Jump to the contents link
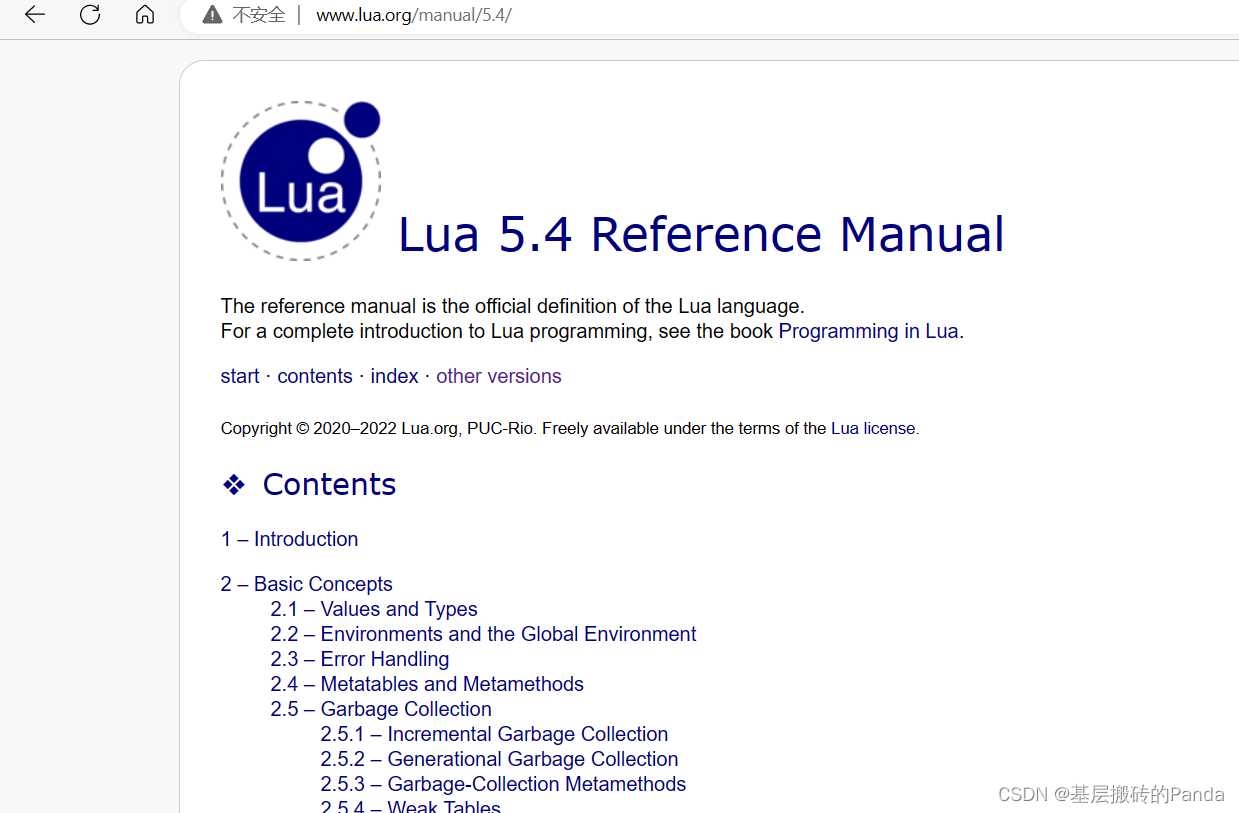 (315, 376)
